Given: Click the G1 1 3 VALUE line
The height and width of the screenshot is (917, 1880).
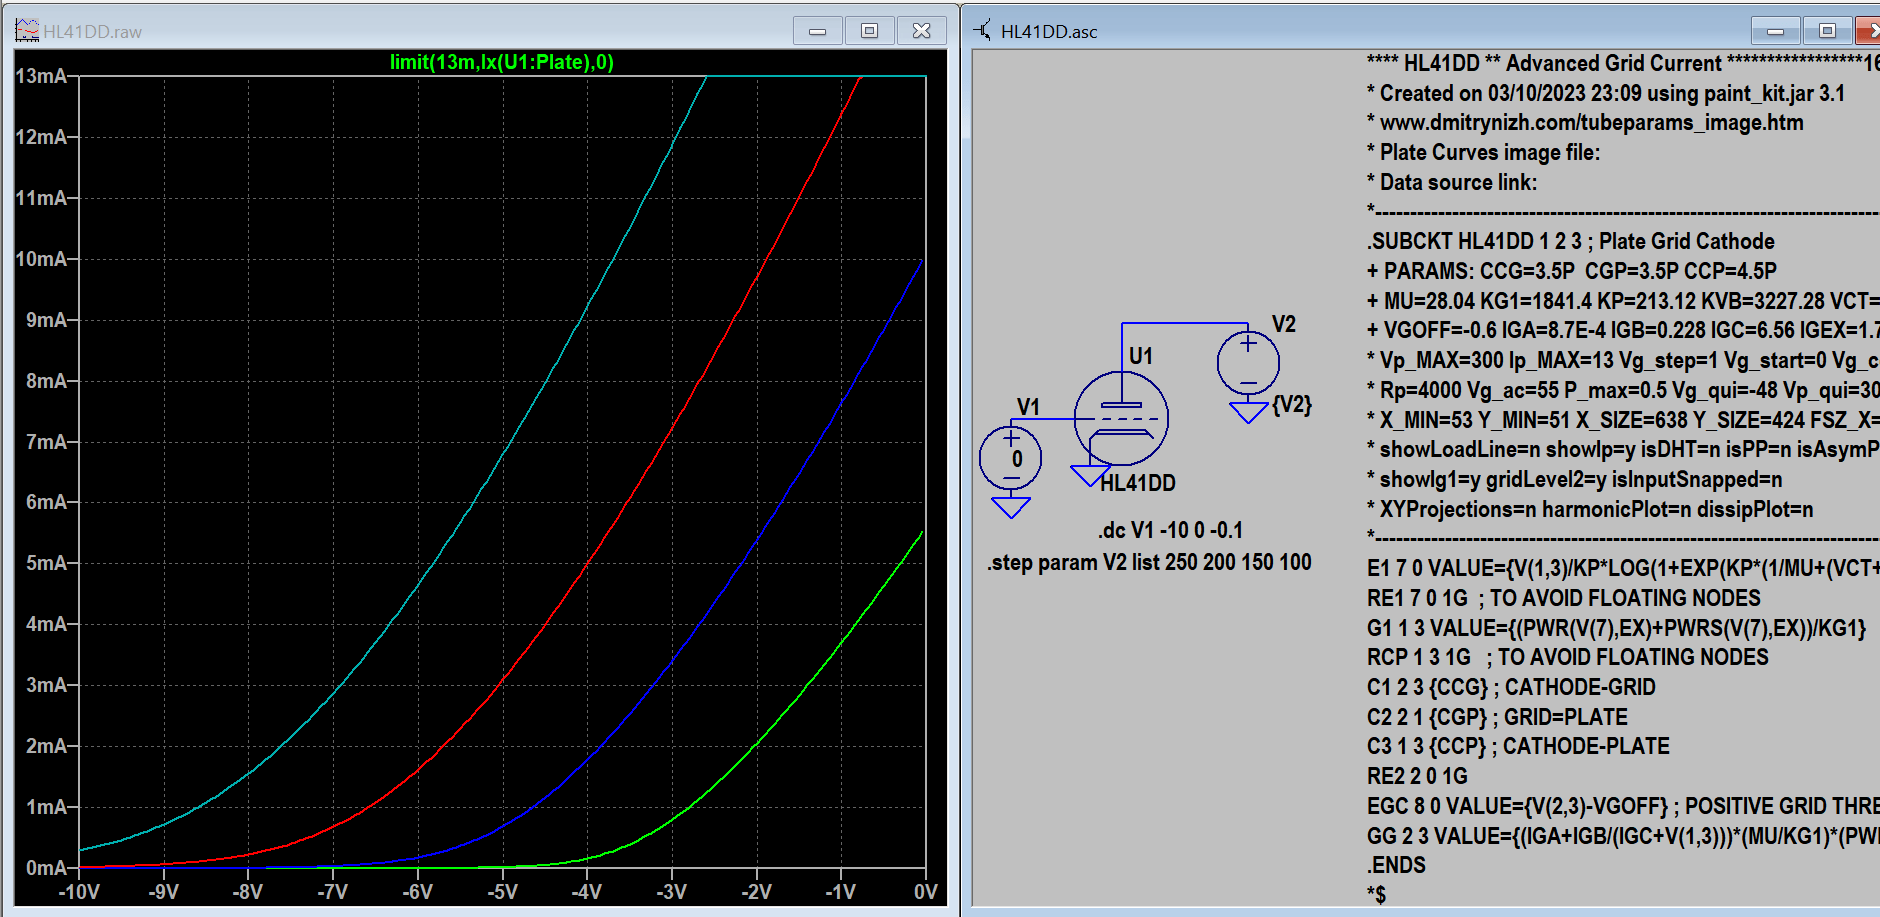Looking at the screenshot, I should click(1617, 628).
